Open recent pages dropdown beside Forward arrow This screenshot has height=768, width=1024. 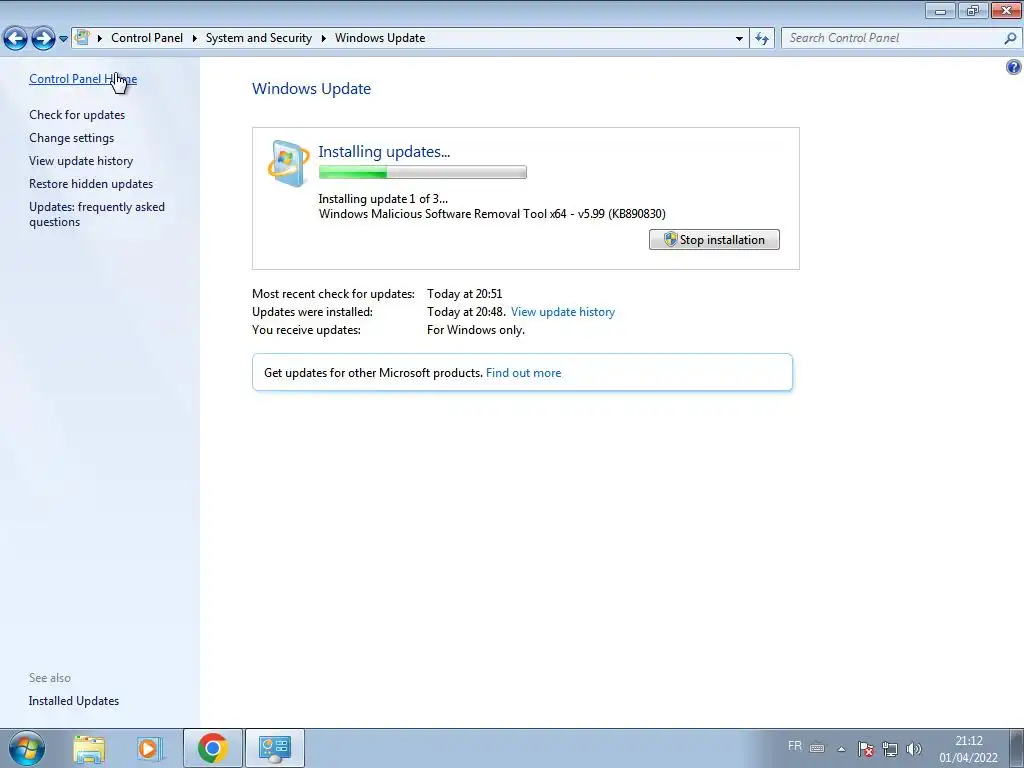(x=63, y=39)
